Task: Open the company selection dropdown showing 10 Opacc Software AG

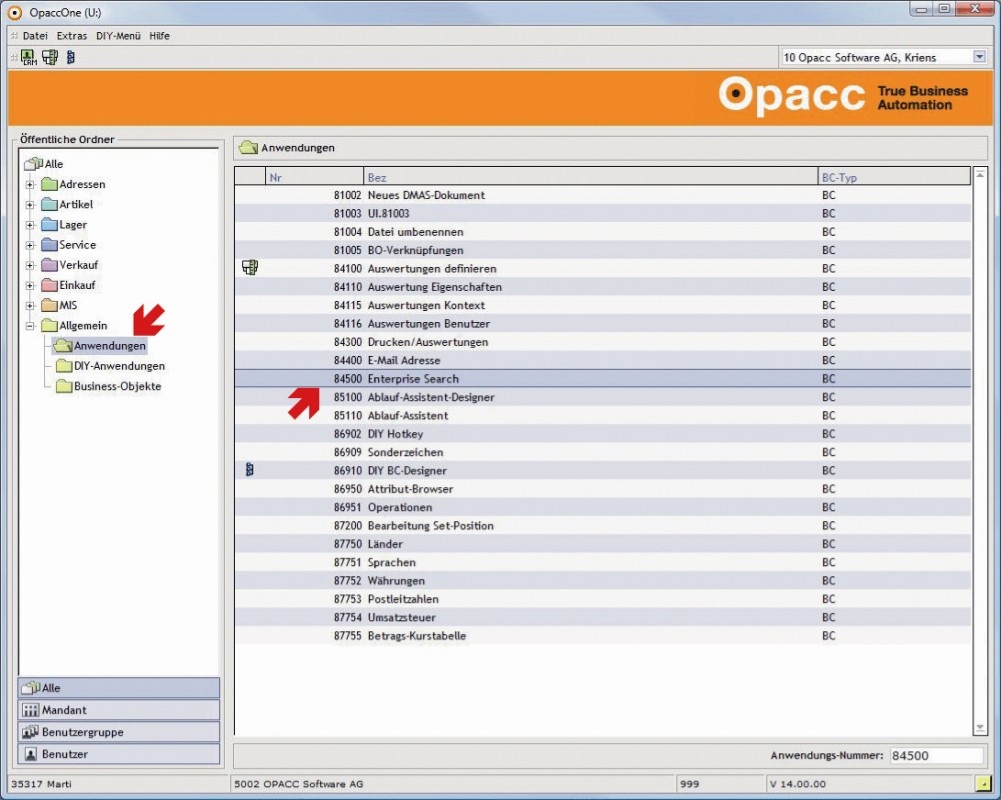Action: click(x=980, y=57)
